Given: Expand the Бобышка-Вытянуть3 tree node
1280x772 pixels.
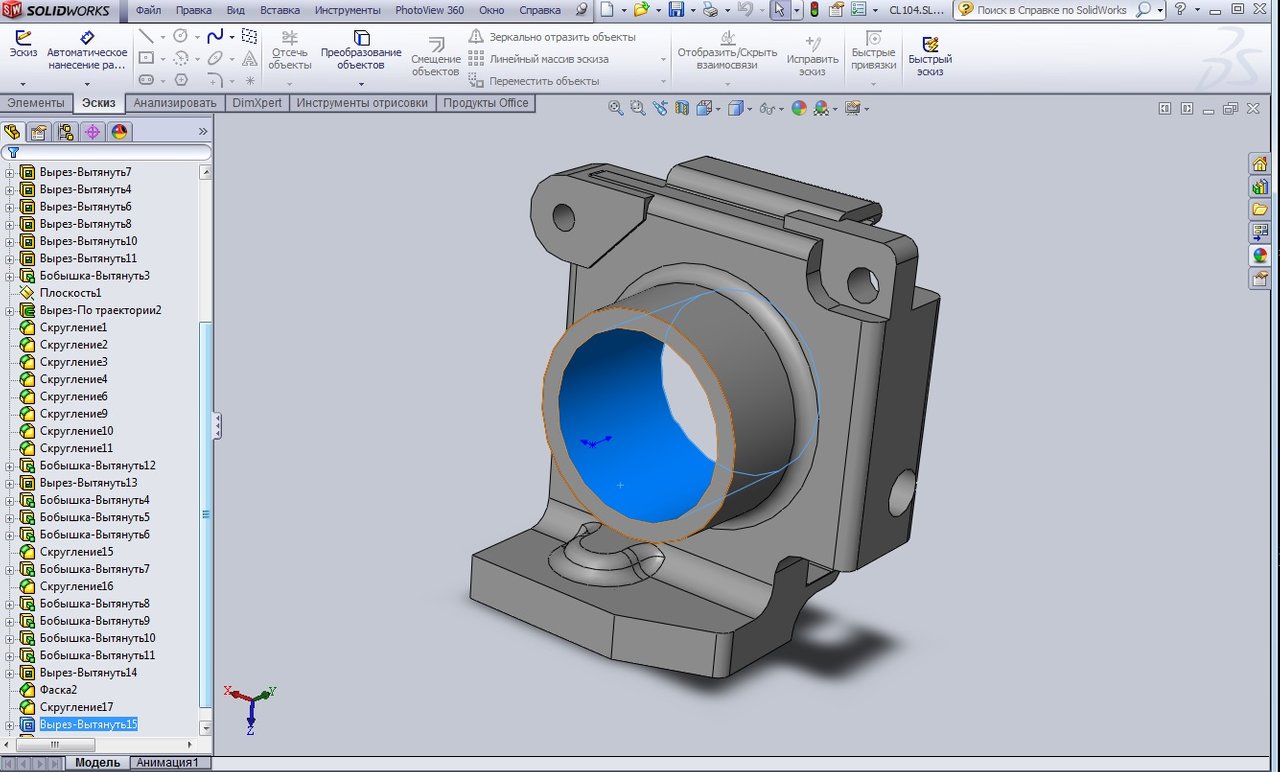Looking at the screenshot, I should (x=10, y=276).
